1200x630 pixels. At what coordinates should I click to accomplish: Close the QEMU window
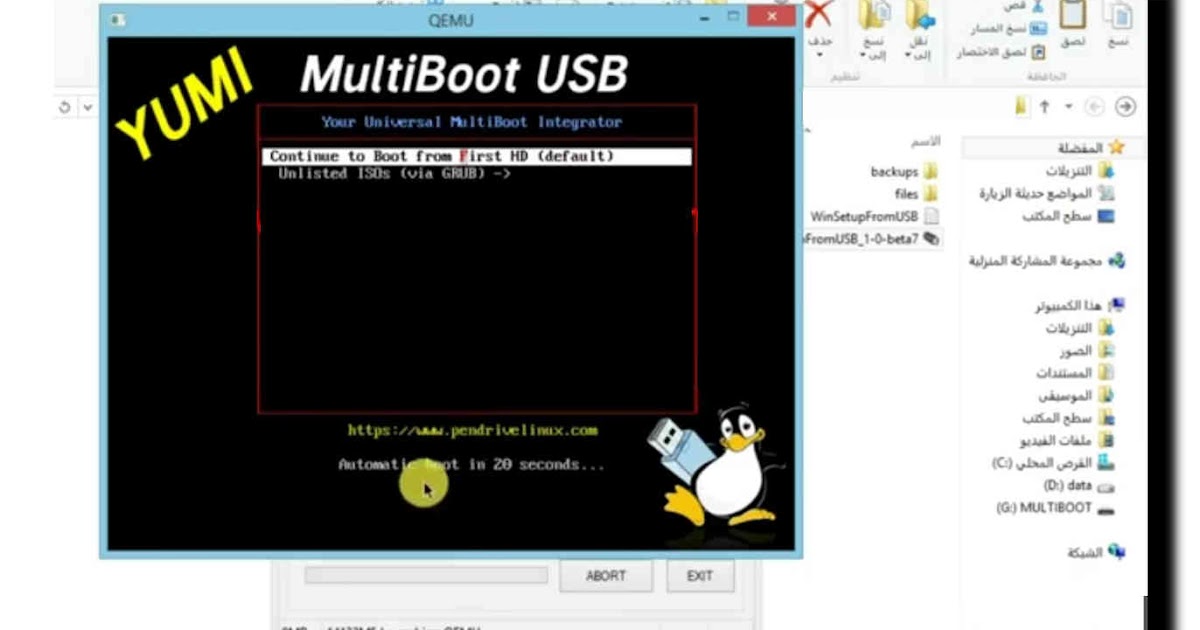[x=773, y=17]
